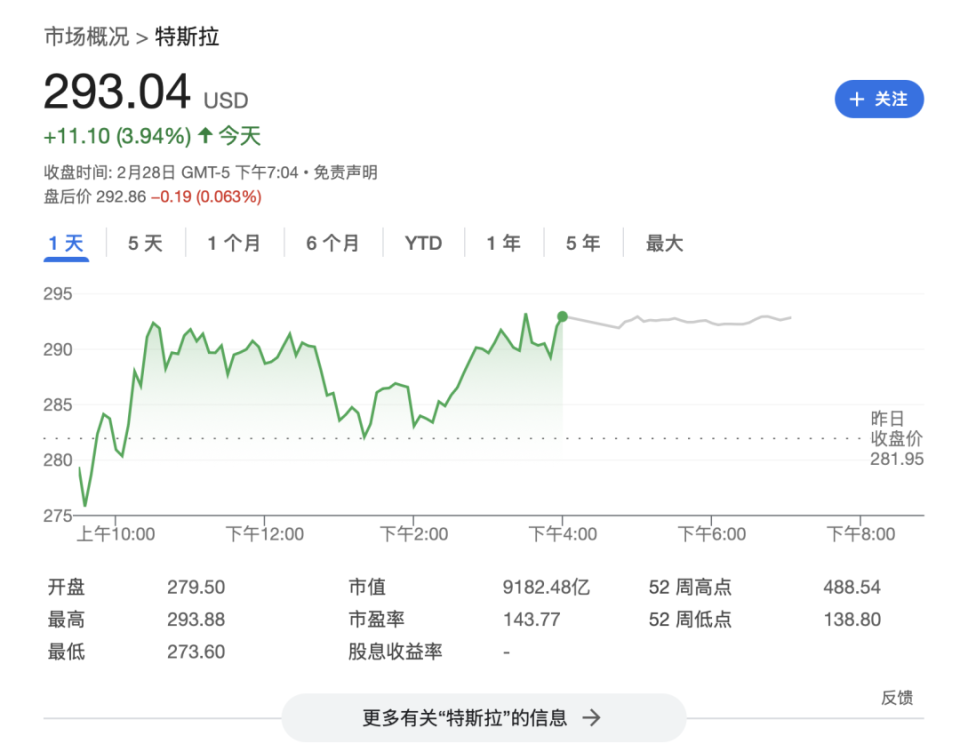Show the 最大 range tab

click(x=664, y=244)
